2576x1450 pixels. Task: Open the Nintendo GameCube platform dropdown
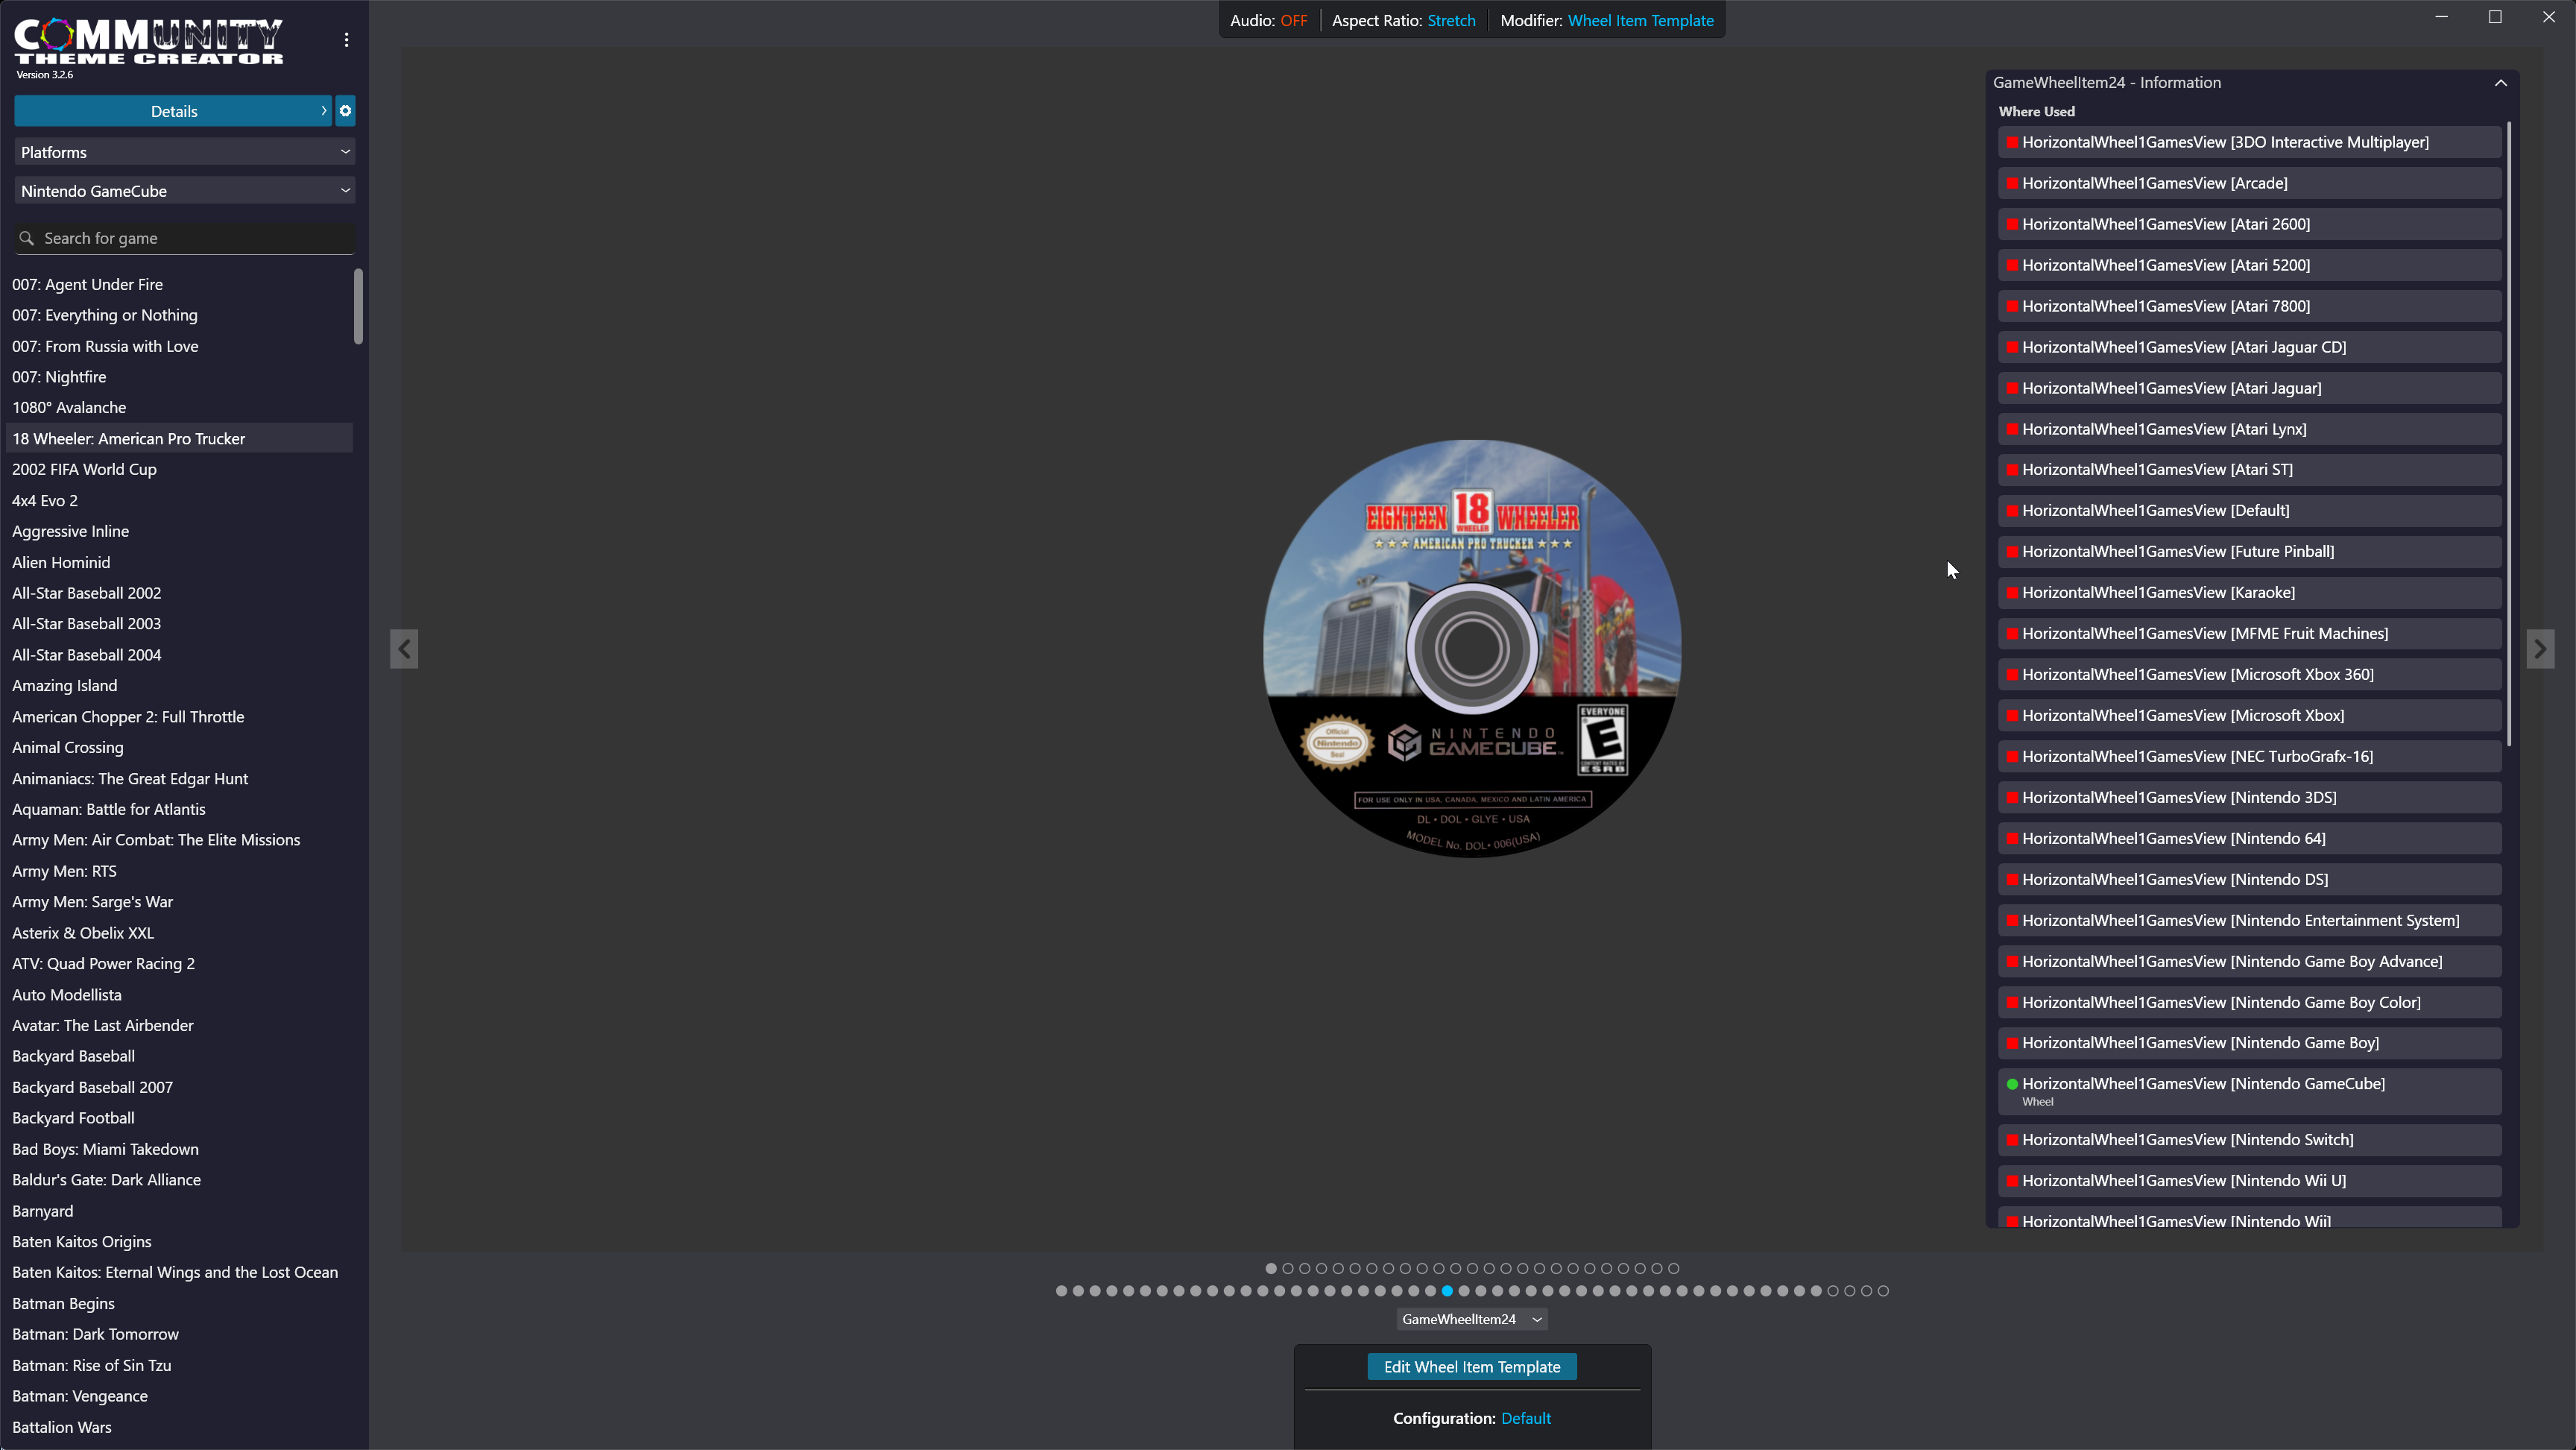click(x=185, y=191)
